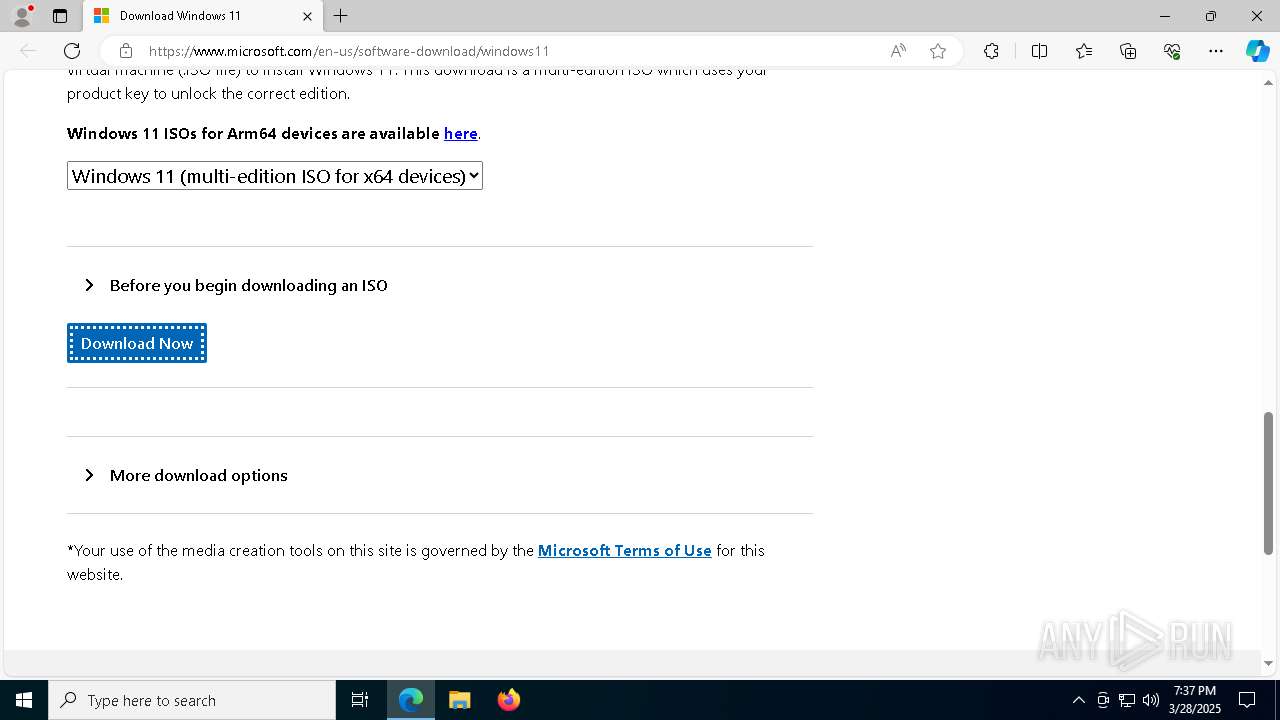Open the Favorites list
Screen dimensions: 1280x720
tap(1084, 51)
